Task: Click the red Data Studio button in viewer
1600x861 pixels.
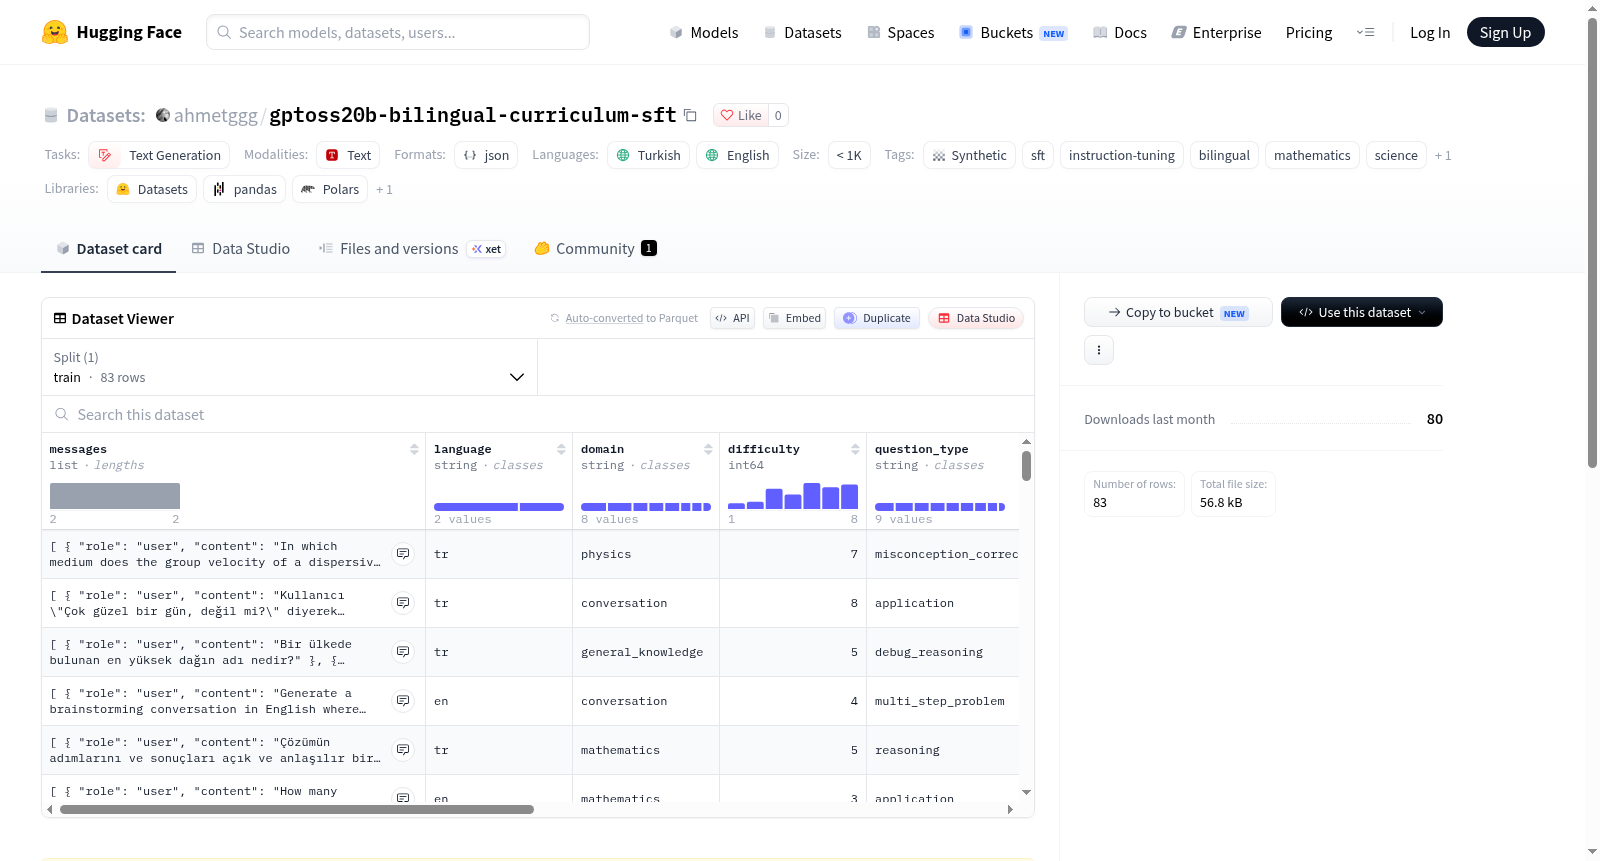Action: 976,318
